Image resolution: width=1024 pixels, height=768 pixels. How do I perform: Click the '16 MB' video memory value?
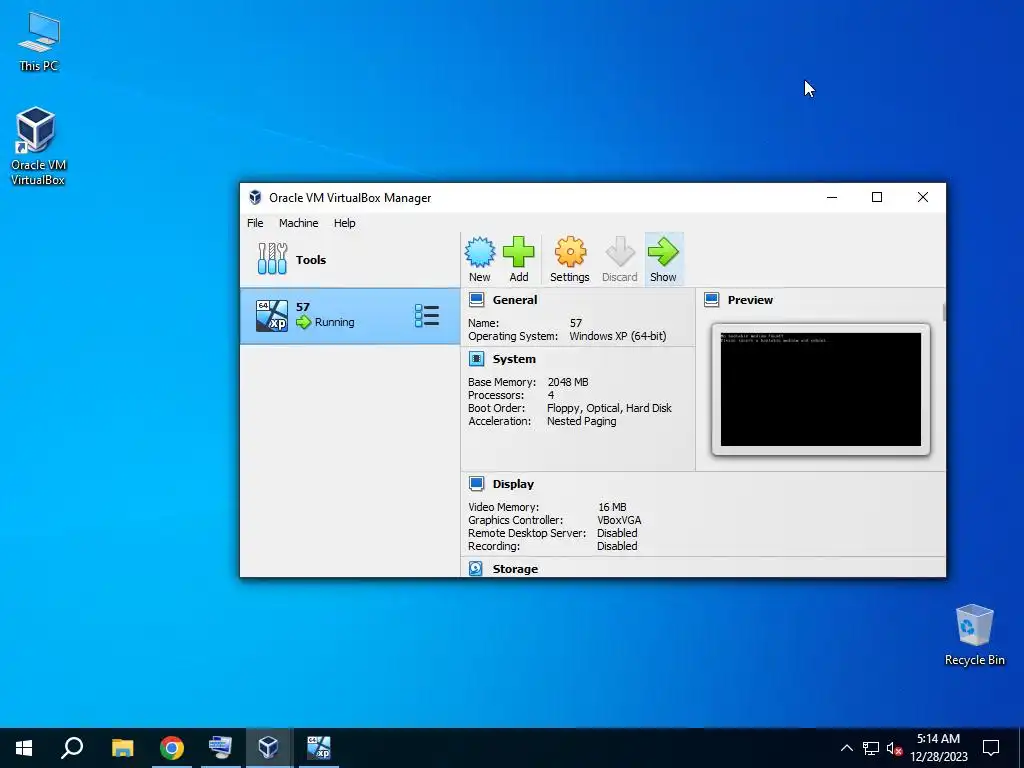tap(612, 507)
